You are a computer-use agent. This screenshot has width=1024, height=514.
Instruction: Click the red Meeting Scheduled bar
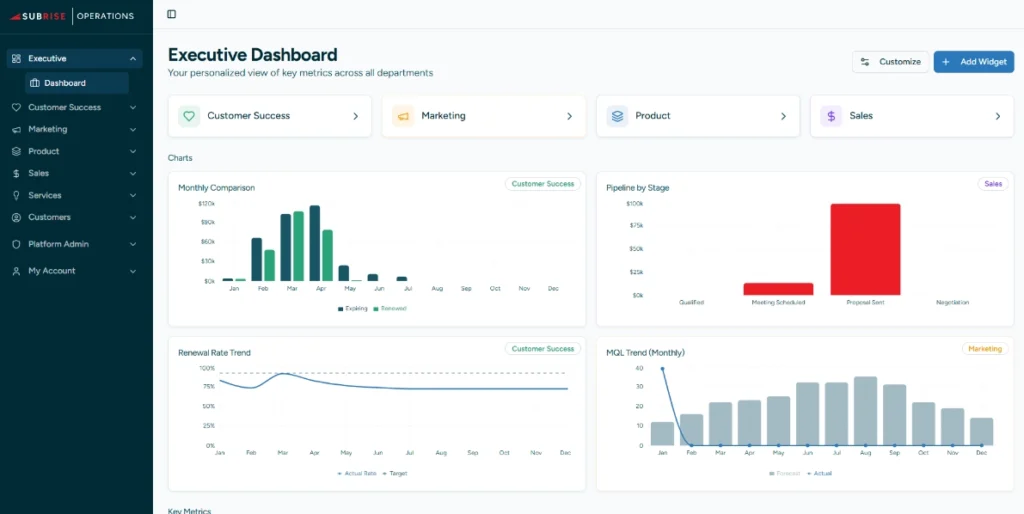778,289
